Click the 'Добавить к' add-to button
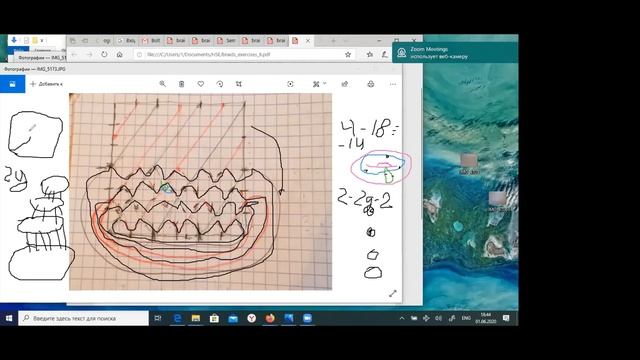This screenshot has width=640, height=360. pos(46,84)
